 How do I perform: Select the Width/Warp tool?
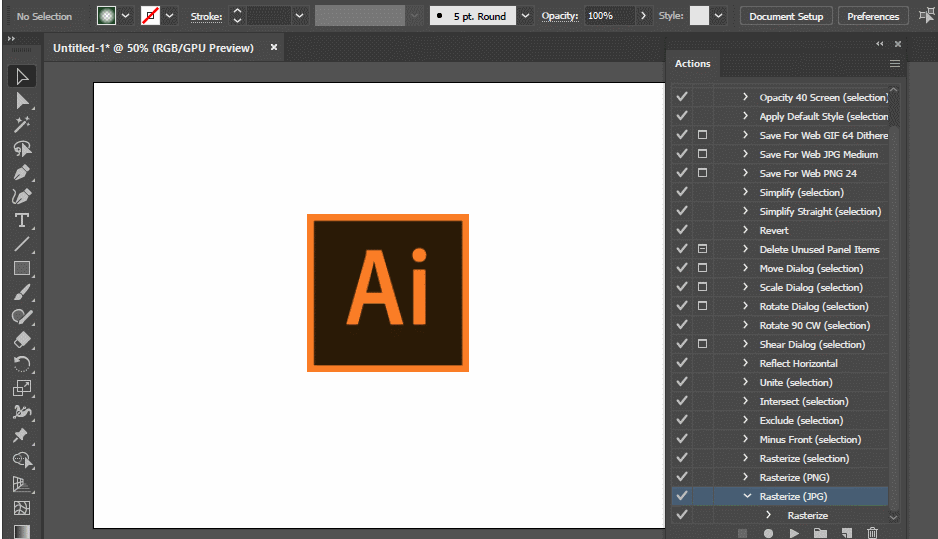click(x=22, y=412)
